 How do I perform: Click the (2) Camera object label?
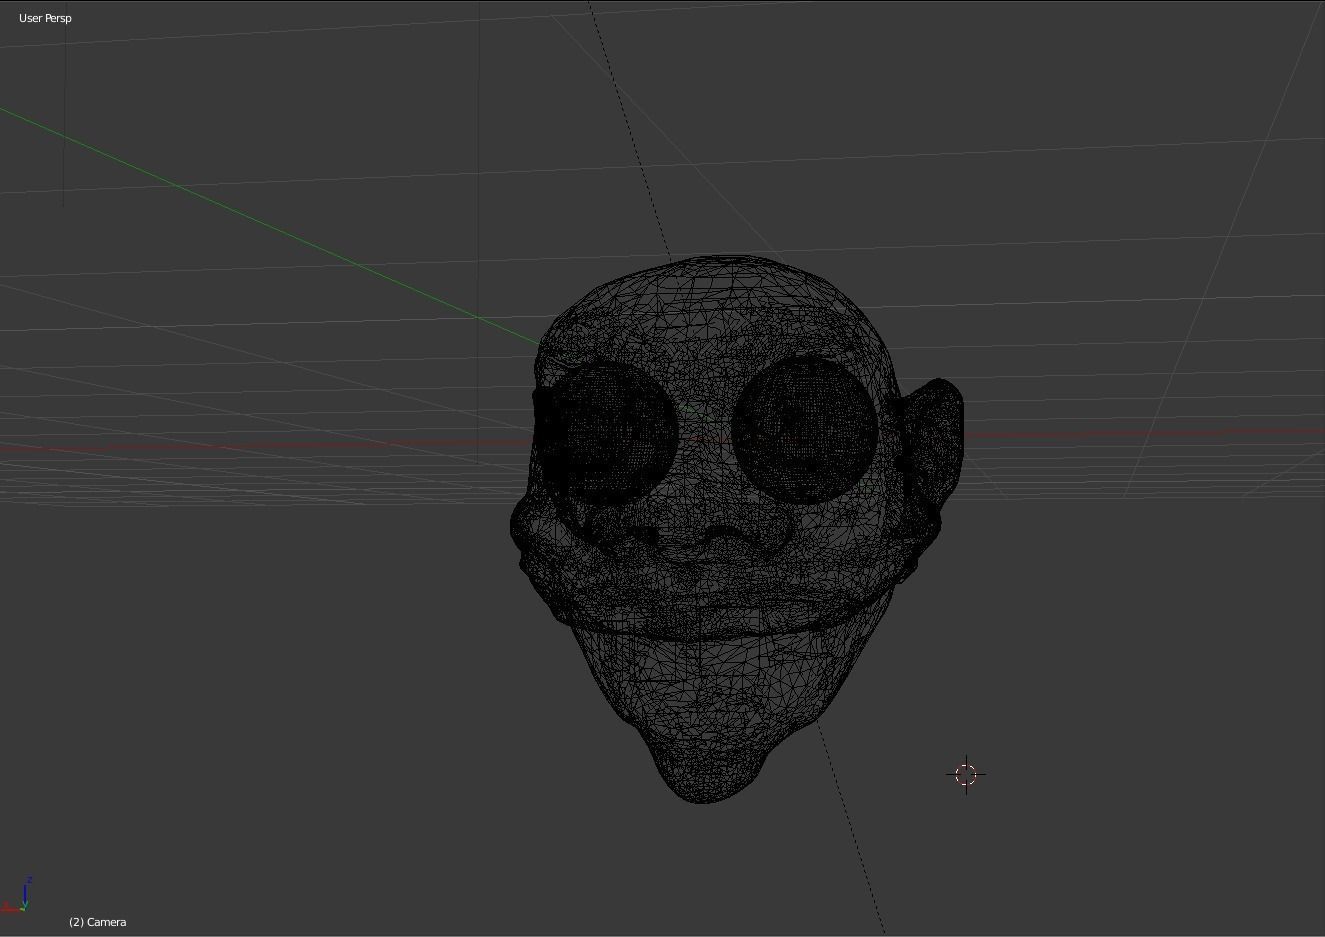[97, 922]
